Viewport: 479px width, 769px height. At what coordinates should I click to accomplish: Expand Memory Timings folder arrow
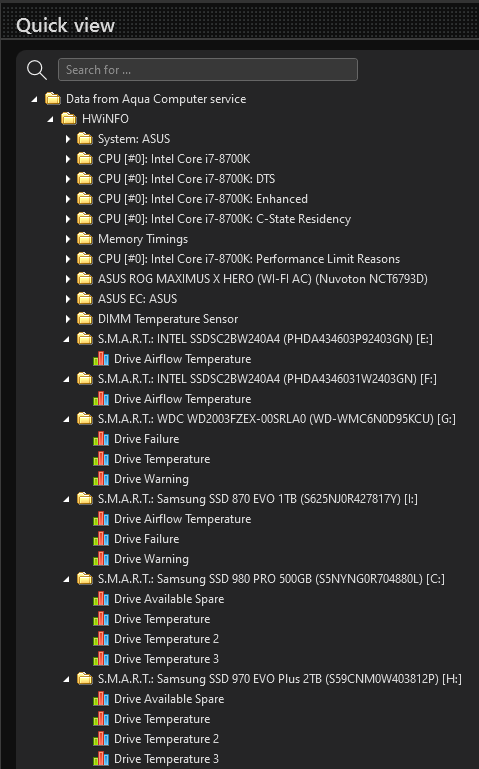point(68,239)
